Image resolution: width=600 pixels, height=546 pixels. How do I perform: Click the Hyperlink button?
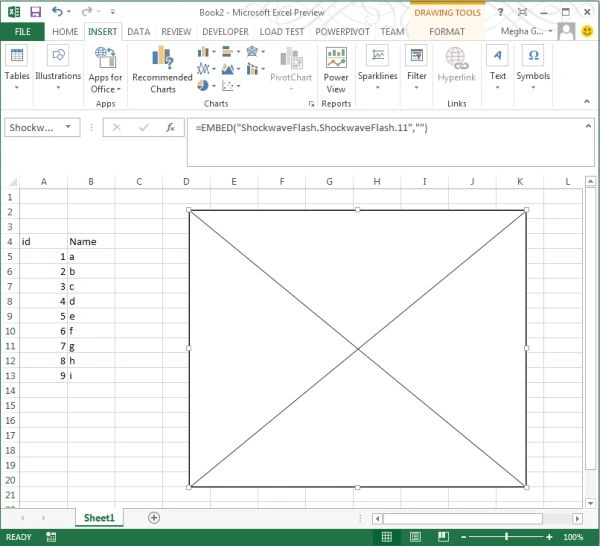click(456, 65)
